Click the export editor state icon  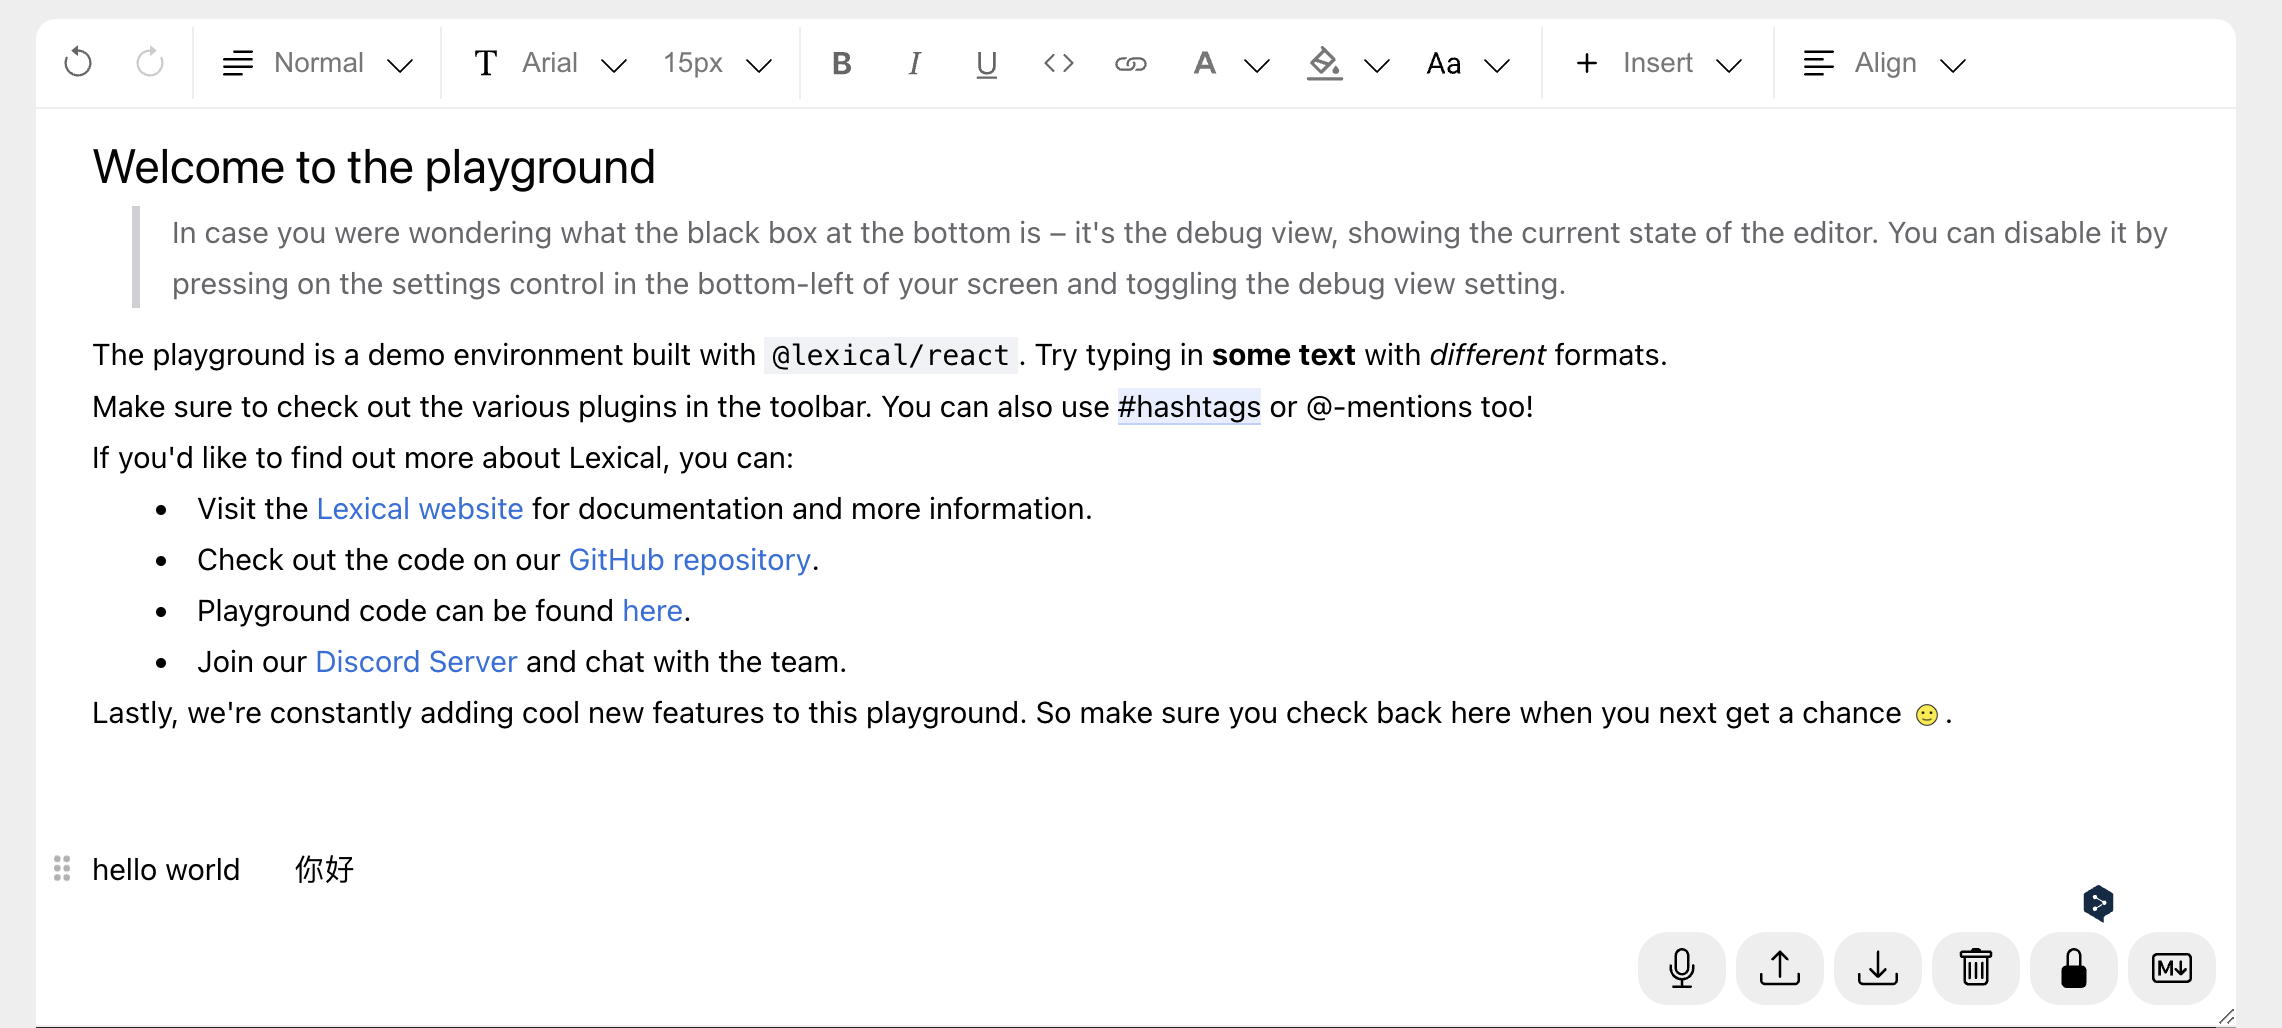1877,967
